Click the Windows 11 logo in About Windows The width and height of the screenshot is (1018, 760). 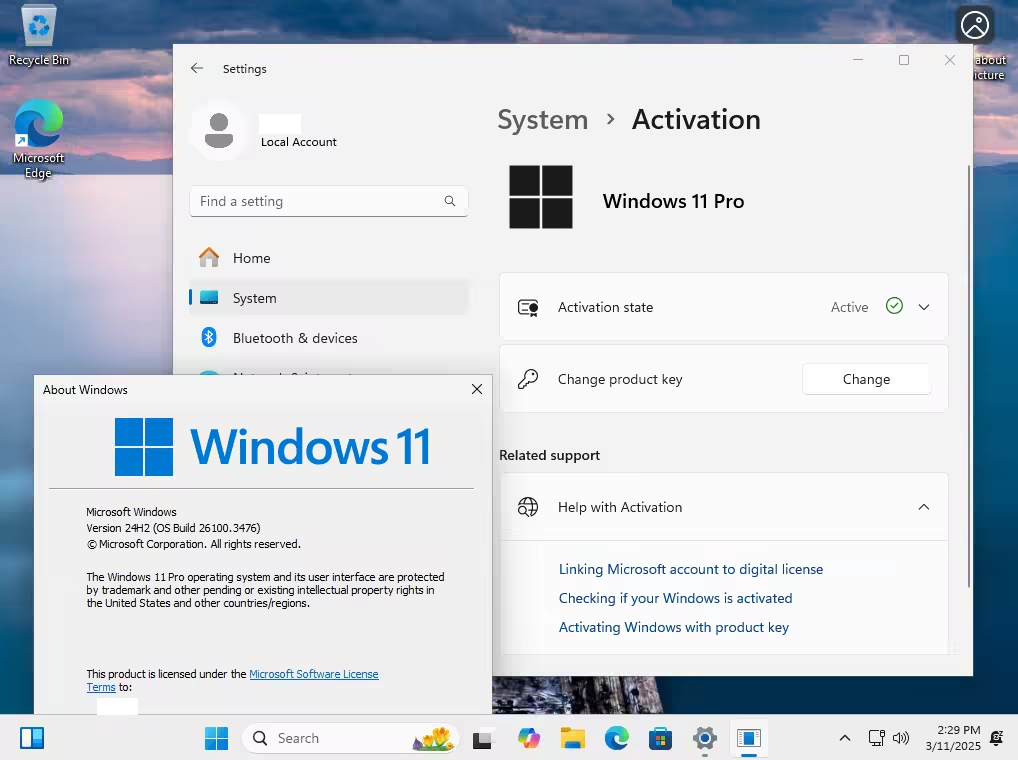point(273,447)
